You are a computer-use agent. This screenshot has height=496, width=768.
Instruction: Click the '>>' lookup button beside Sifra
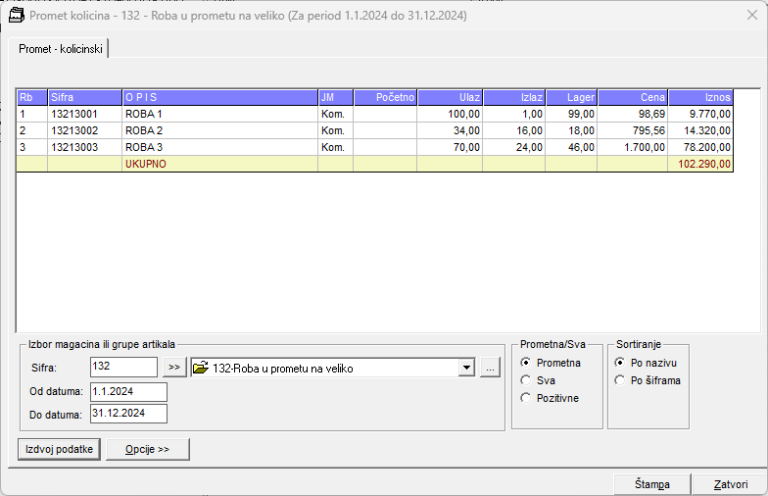click(174, 368)
